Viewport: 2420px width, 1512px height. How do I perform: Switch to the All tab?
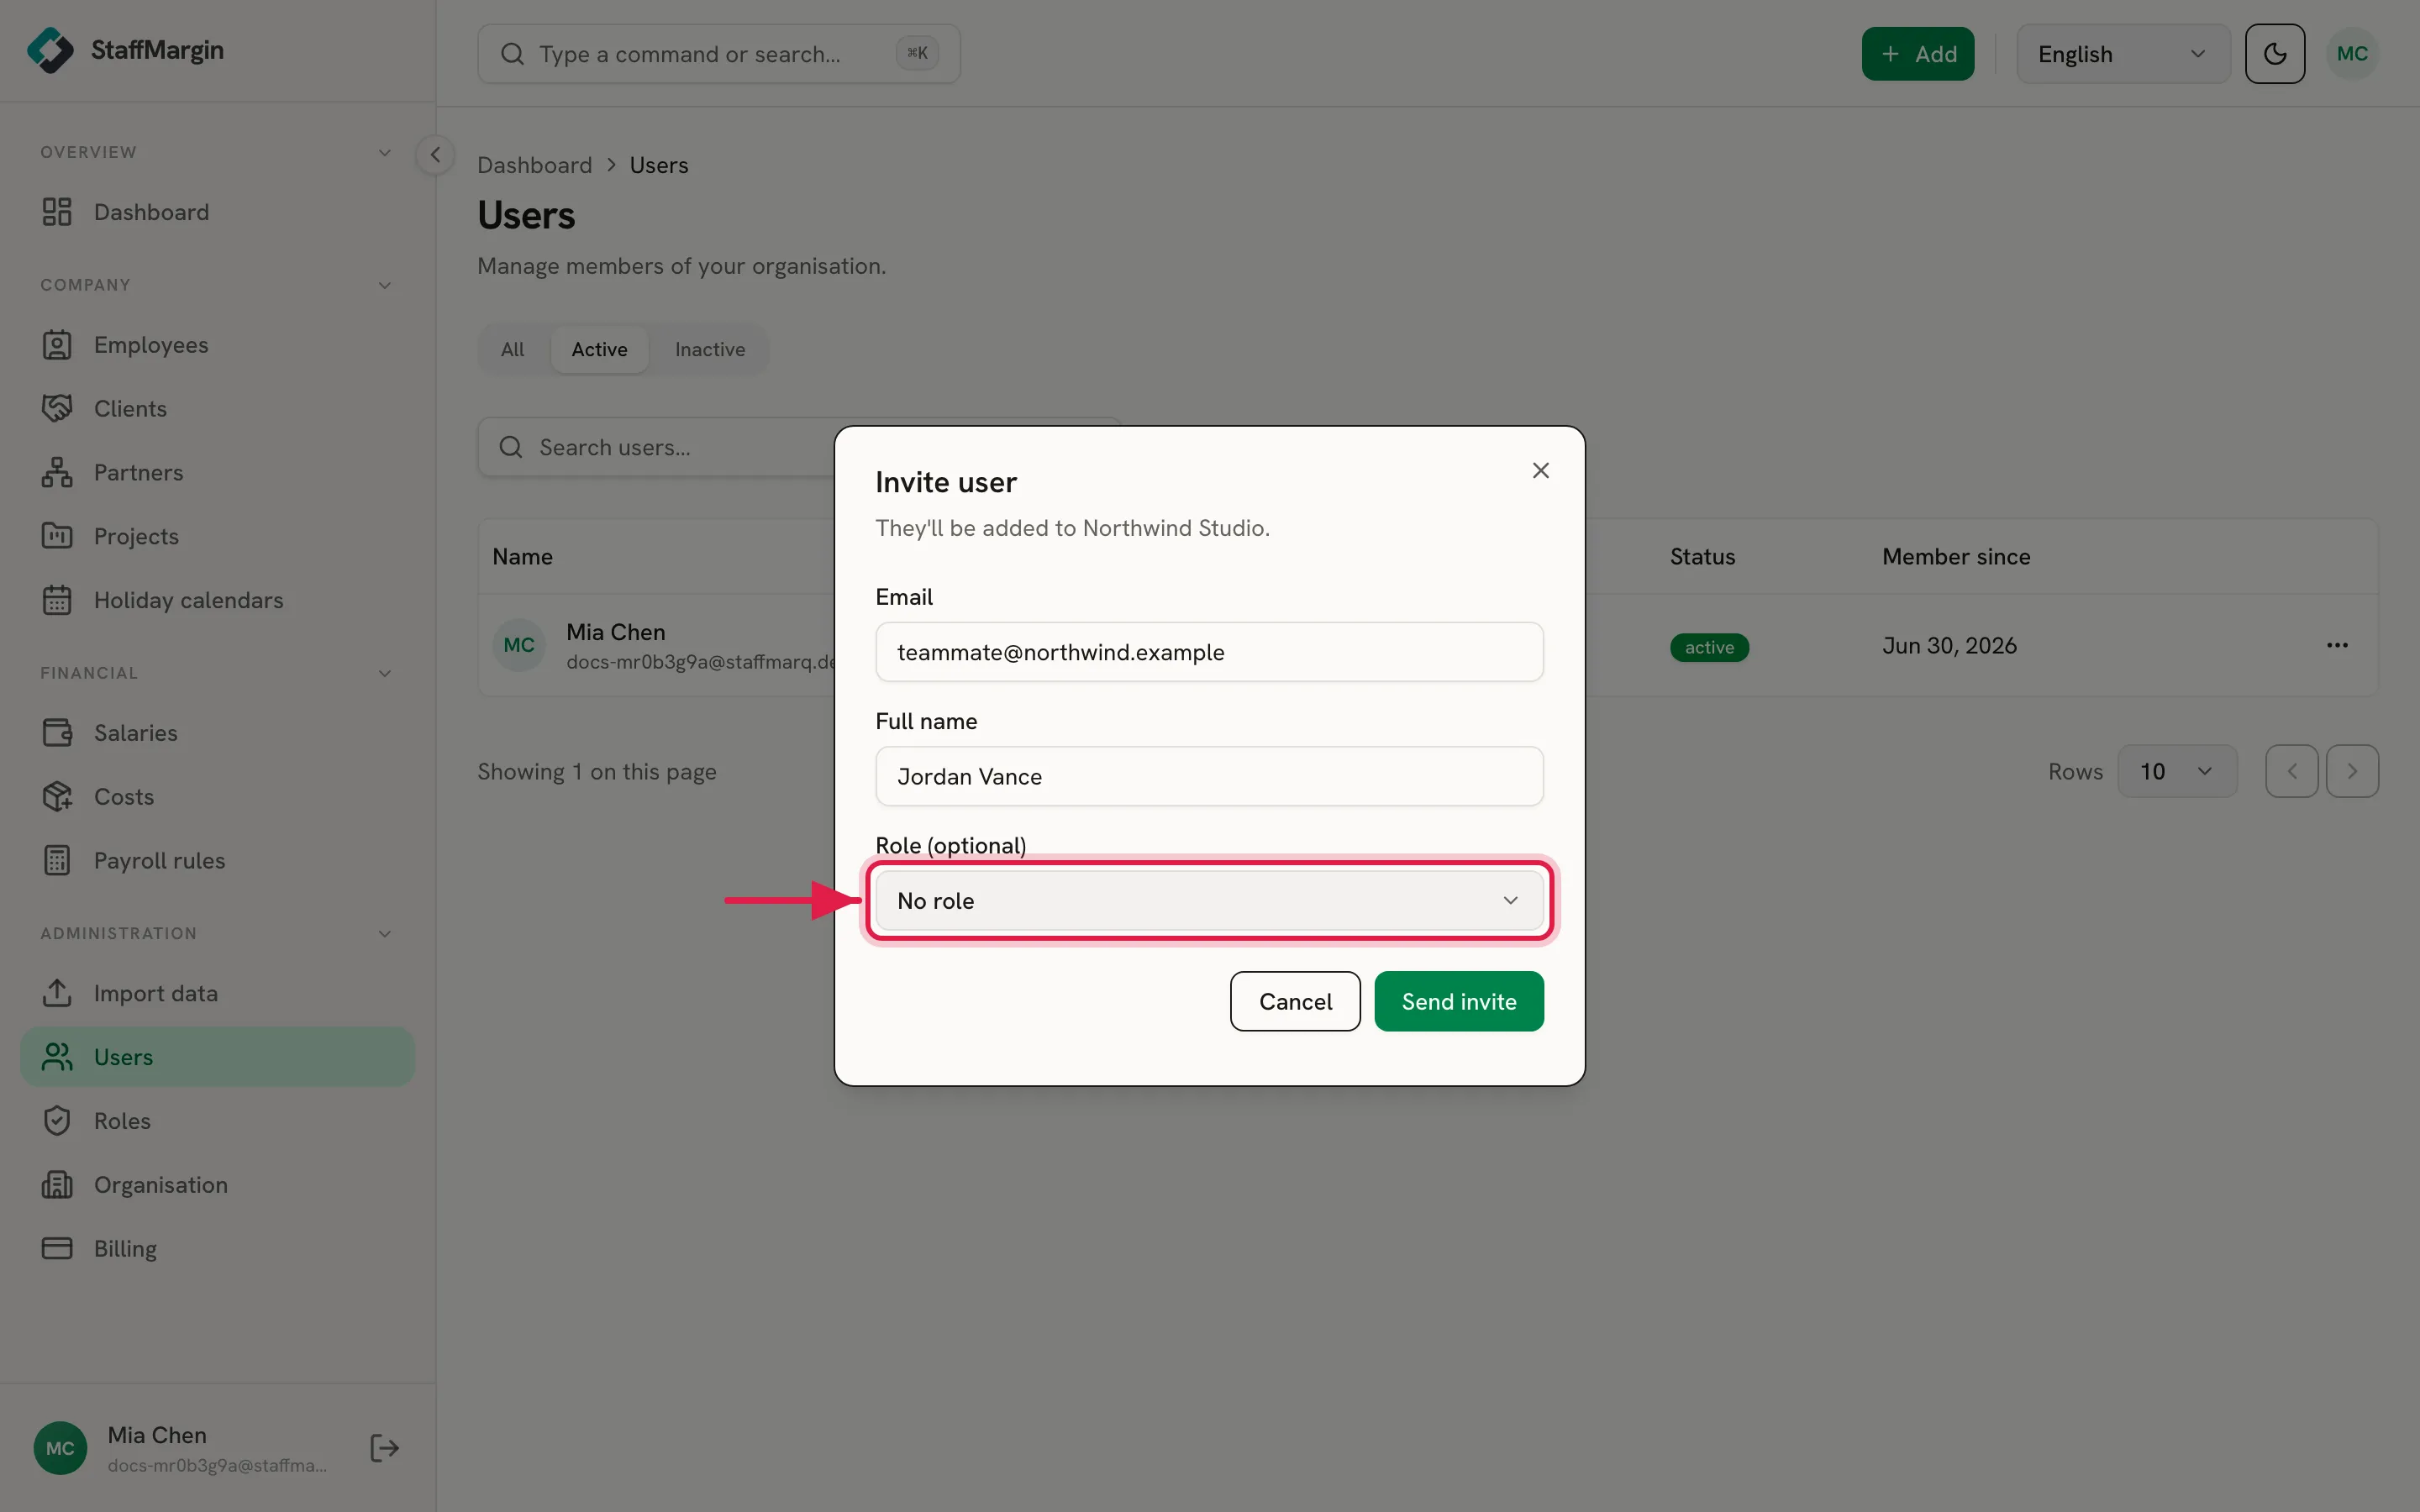point(512,349)
